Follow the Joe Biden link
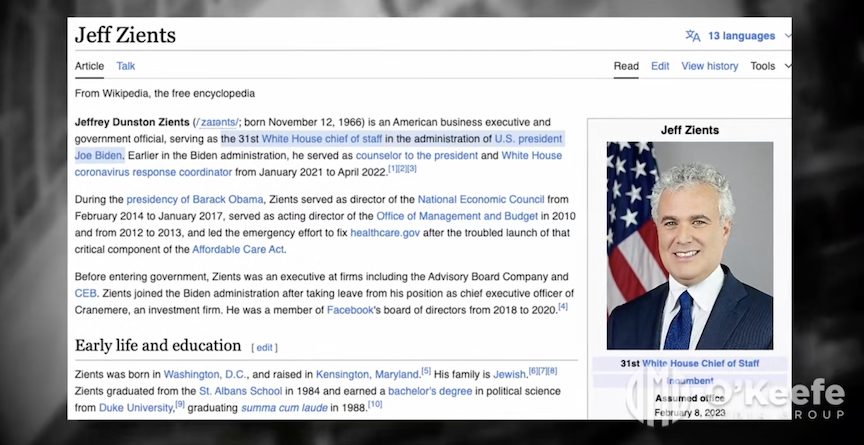 click(x=100, y=155)
